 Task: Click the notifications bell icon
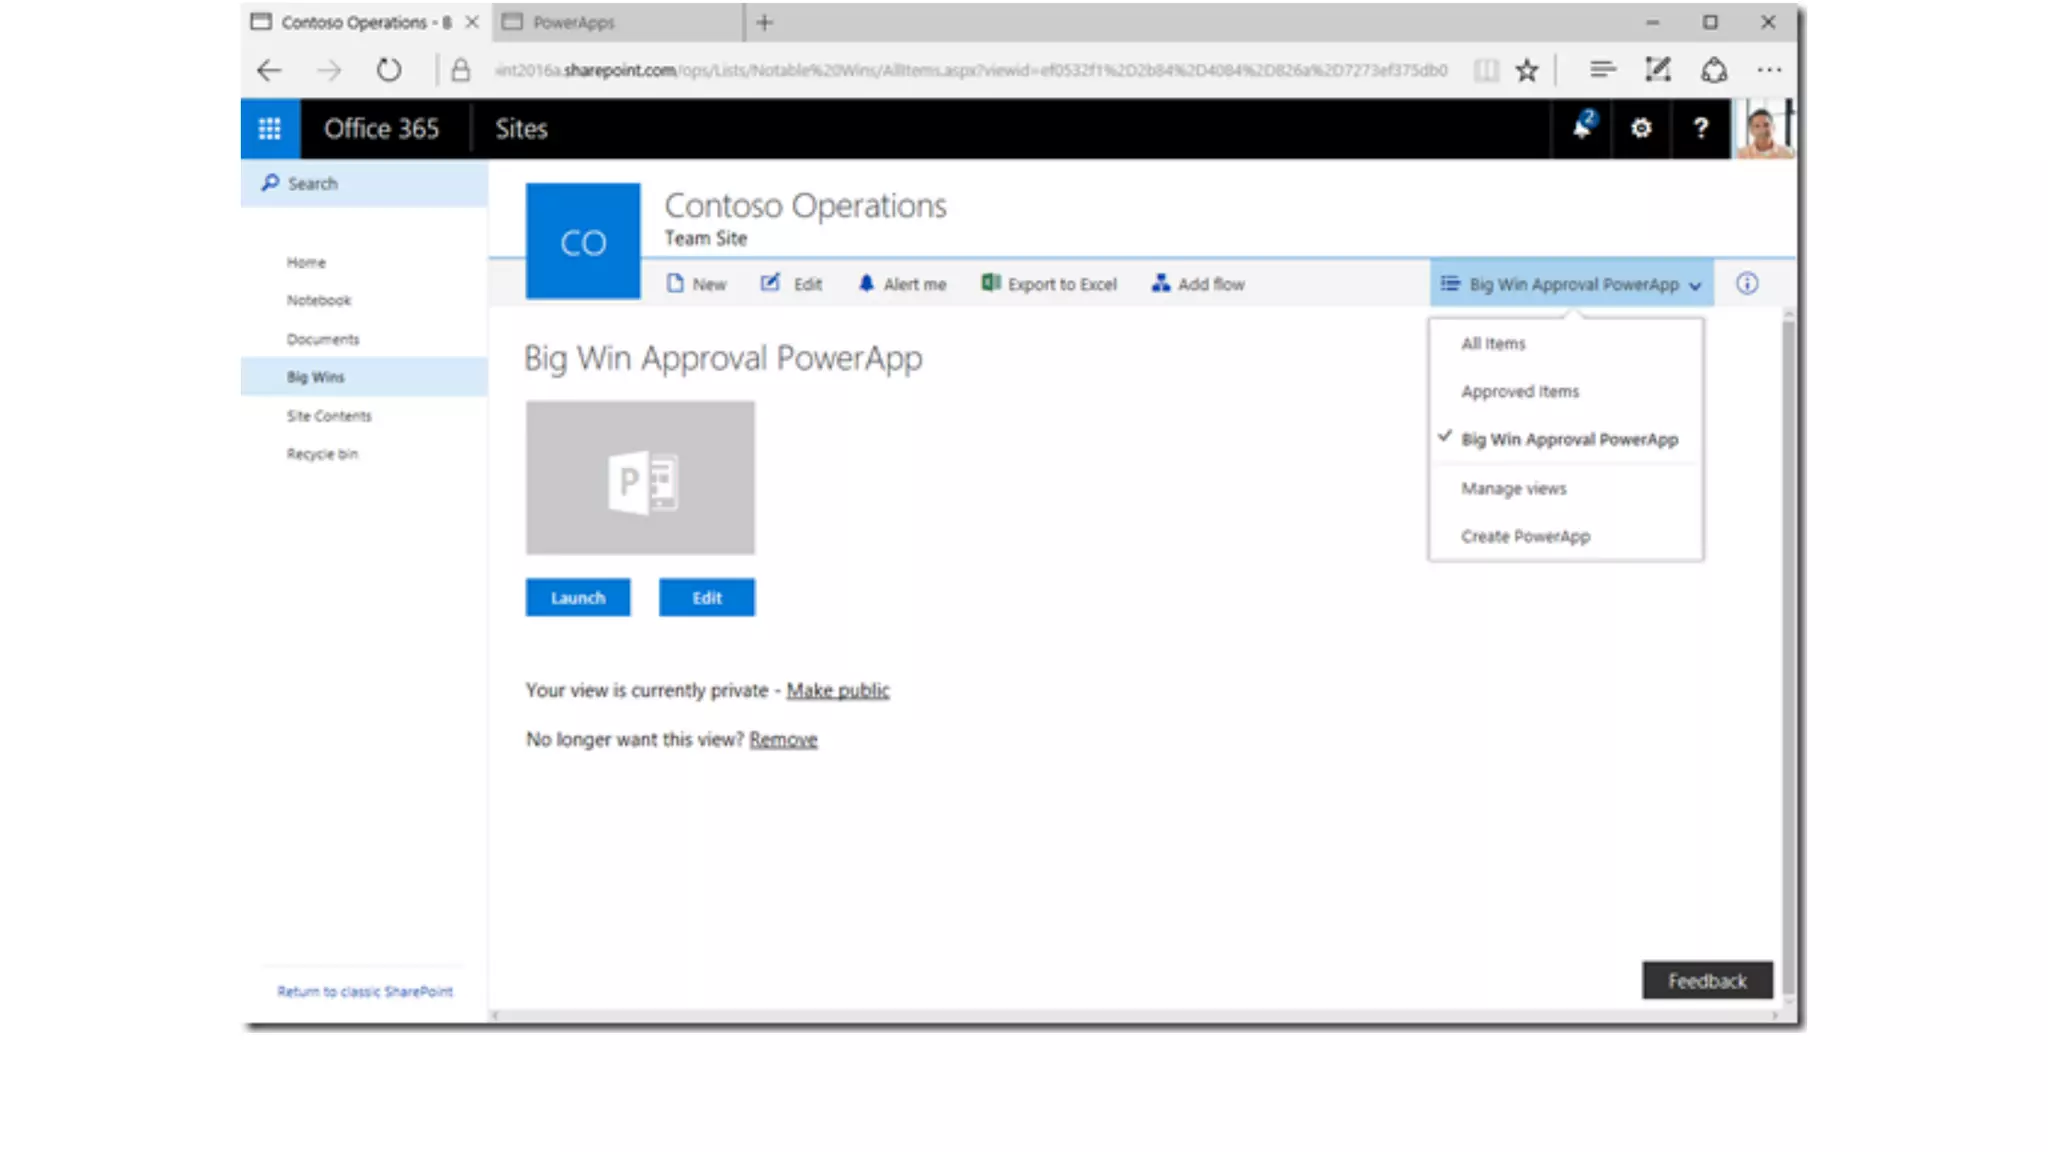[x=1582, y=128]
